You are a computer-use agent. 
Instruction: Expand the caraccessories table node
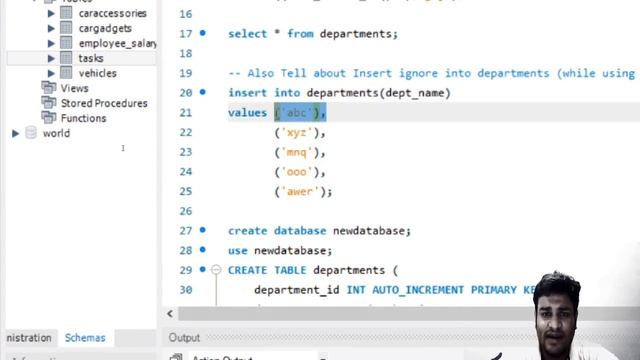tap(51, 13)
